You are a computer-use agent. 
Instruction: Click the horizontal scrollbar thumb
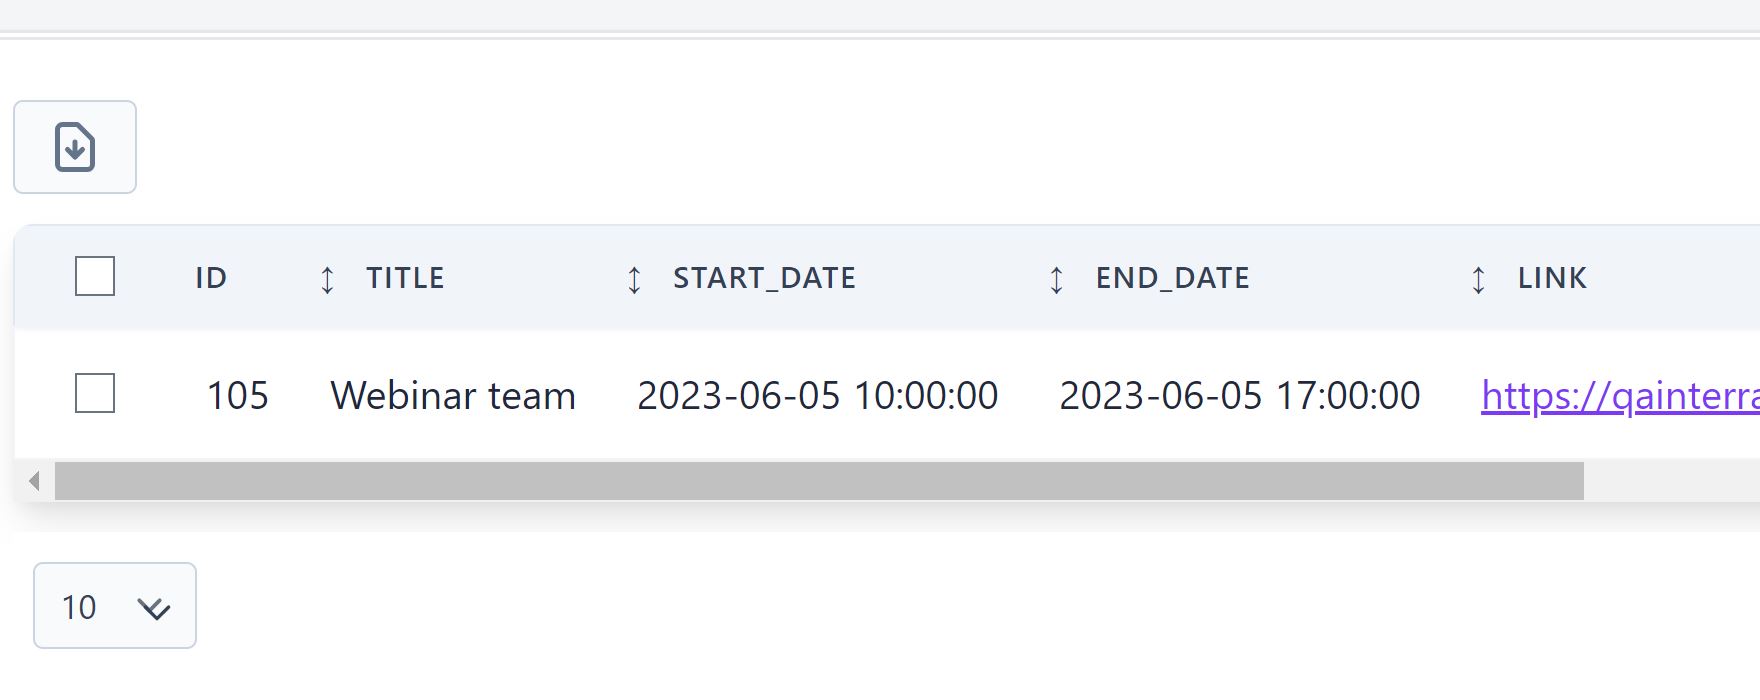pyautogui.click(x=818, y=481)
